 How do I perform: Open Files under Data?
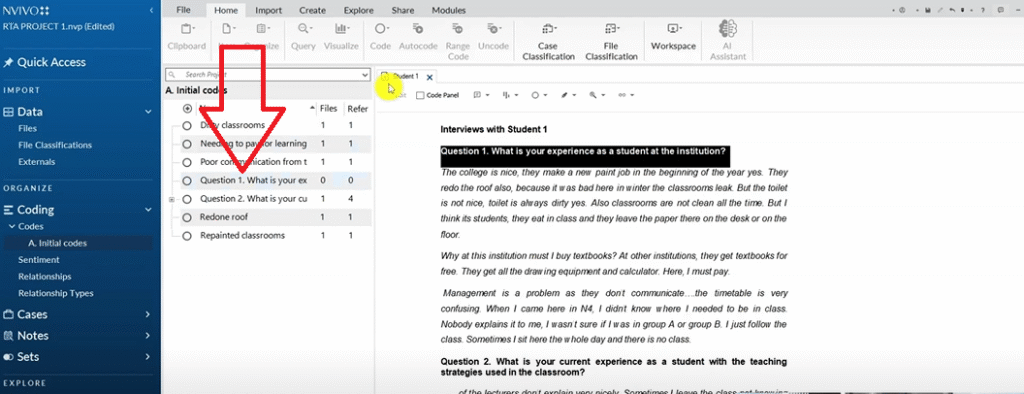tap(27, 129)
